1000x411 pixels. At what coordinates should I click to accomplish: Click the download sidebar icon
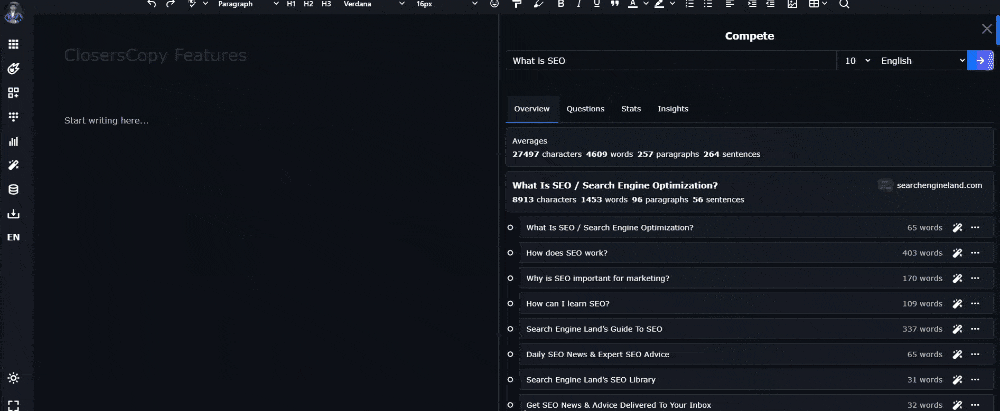click(13, 214)
